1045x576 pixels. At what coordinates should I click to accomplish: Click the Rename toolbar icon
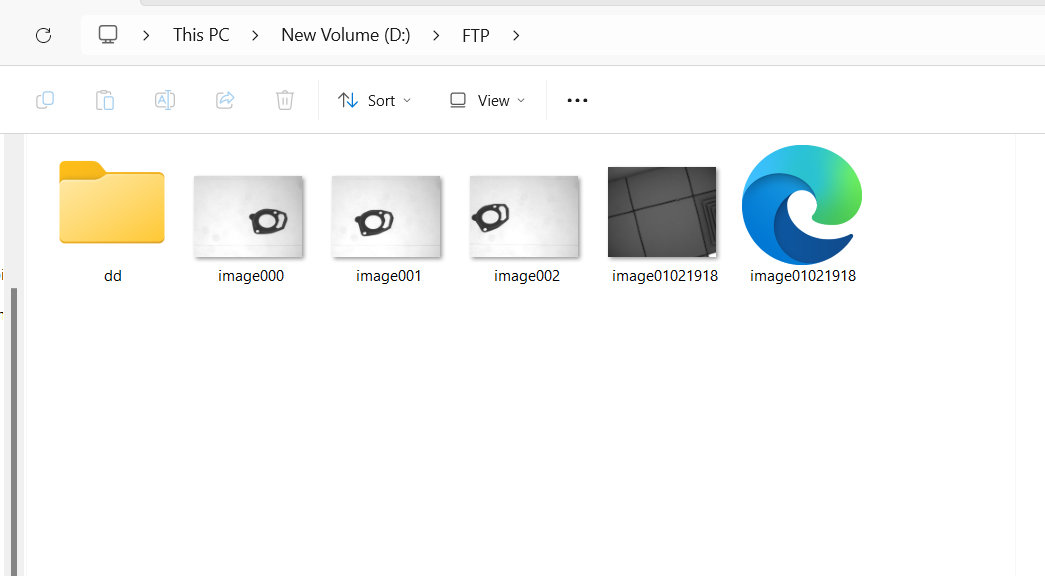pyautogui.click(x=165, y=101)
